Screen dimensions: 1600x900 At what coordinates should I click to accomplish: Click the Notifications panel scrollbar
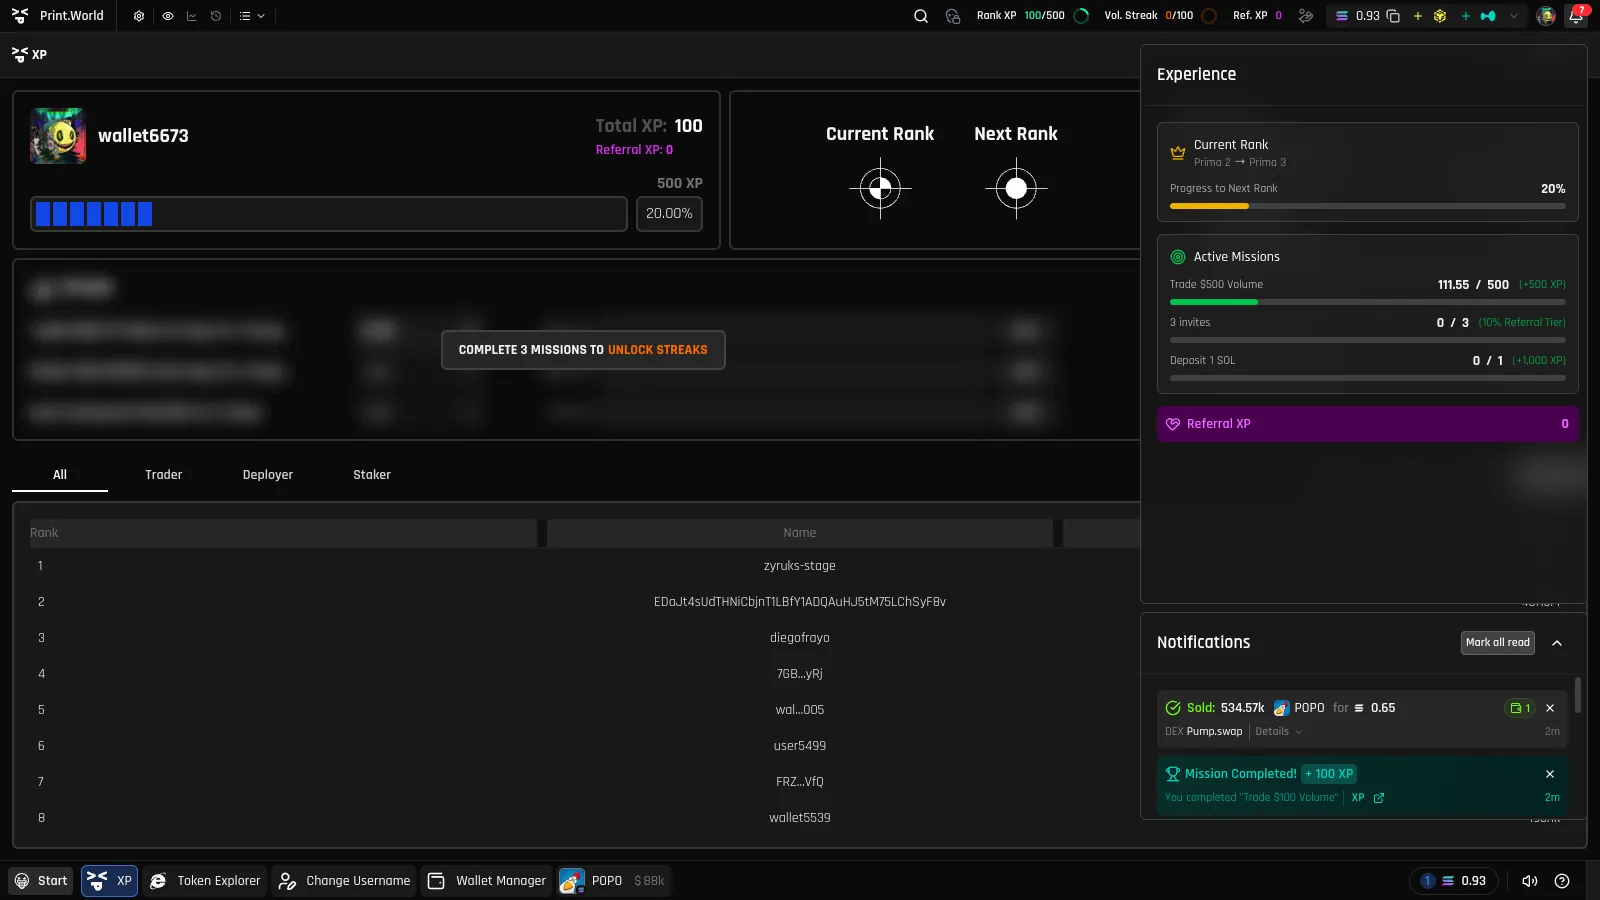click(1578, 696)
